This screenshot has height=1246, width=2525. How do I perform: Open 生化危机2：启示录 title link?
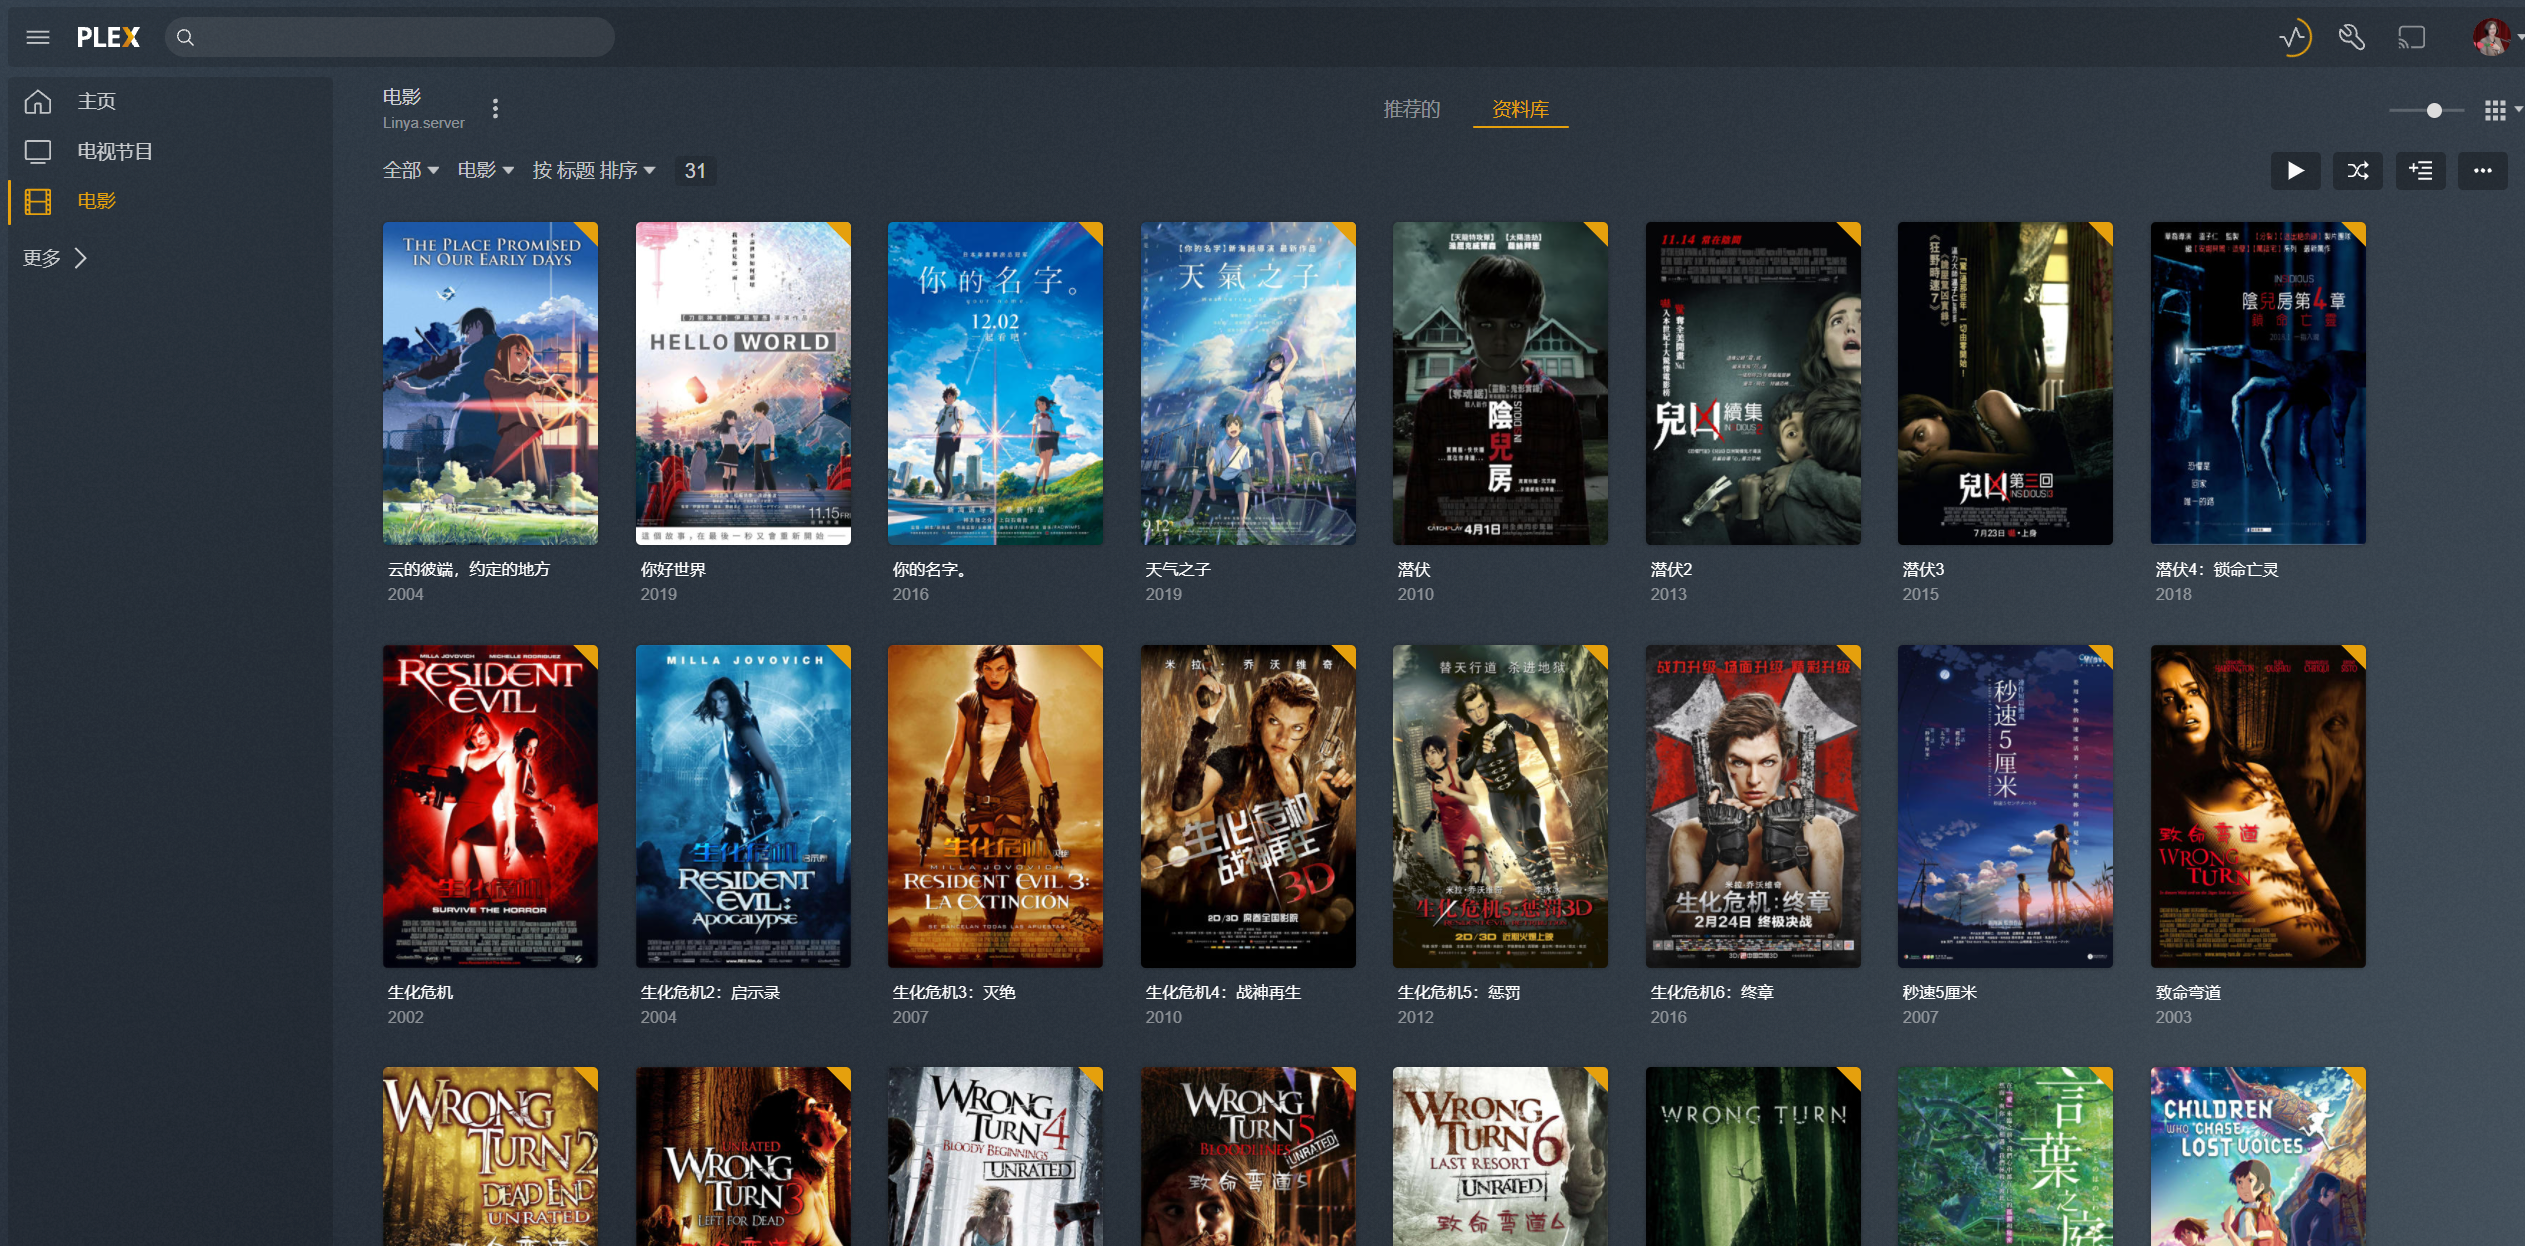710,992
